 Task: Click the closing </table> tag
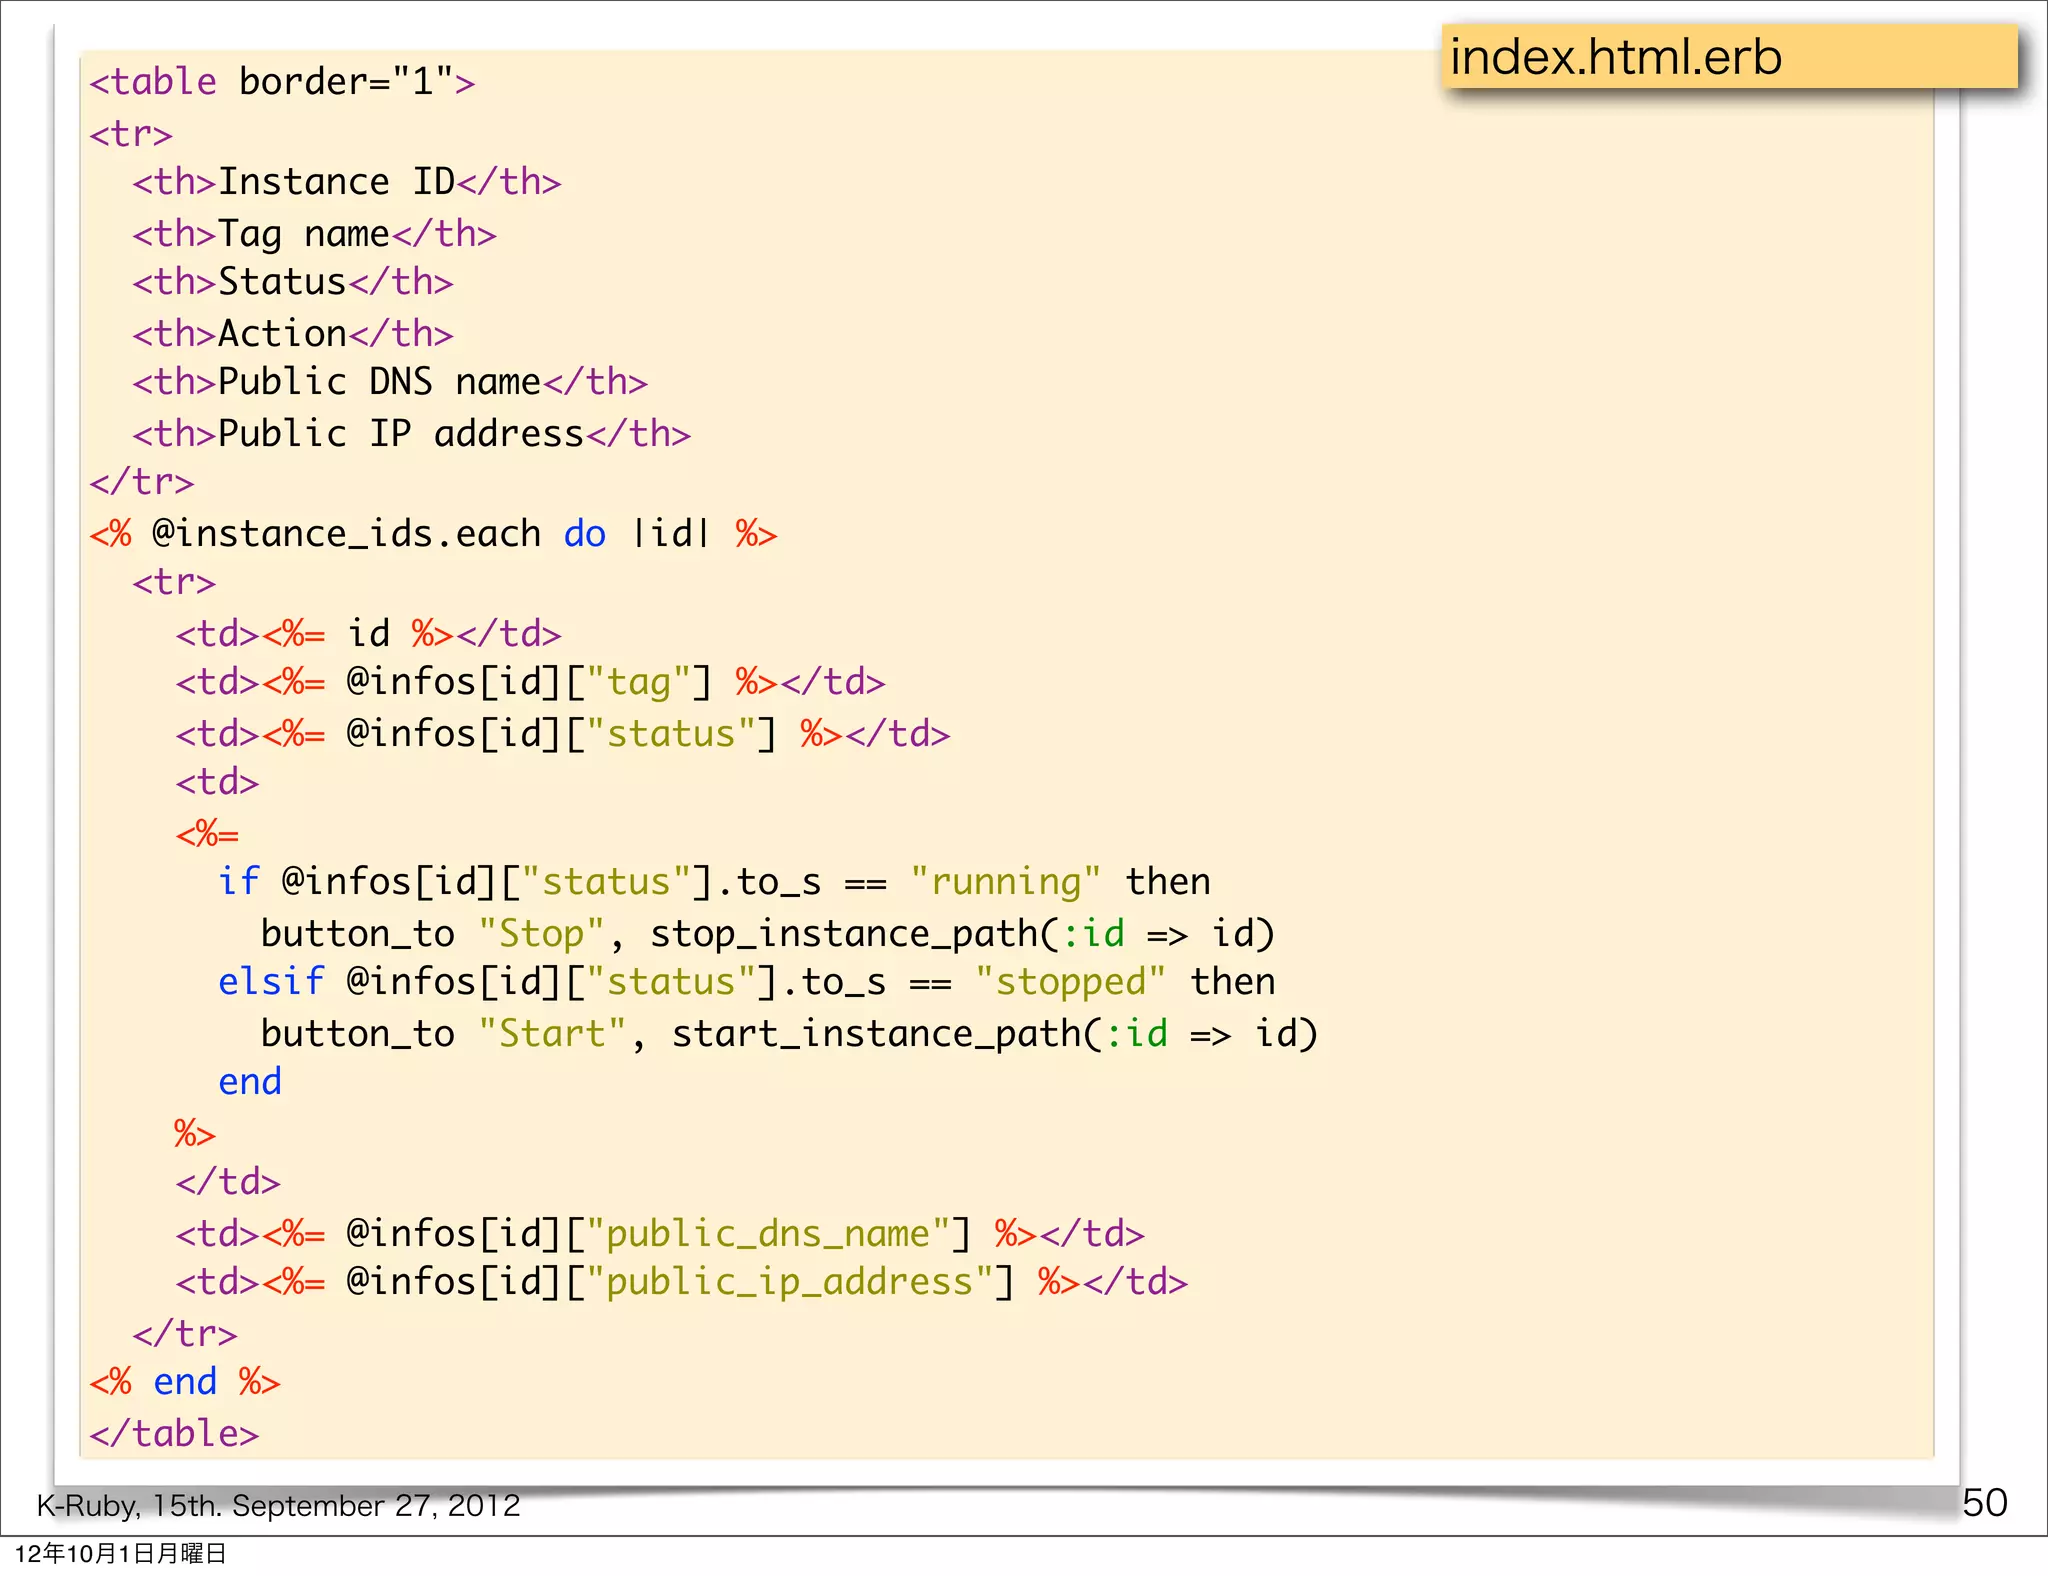tap(174, 1434)
